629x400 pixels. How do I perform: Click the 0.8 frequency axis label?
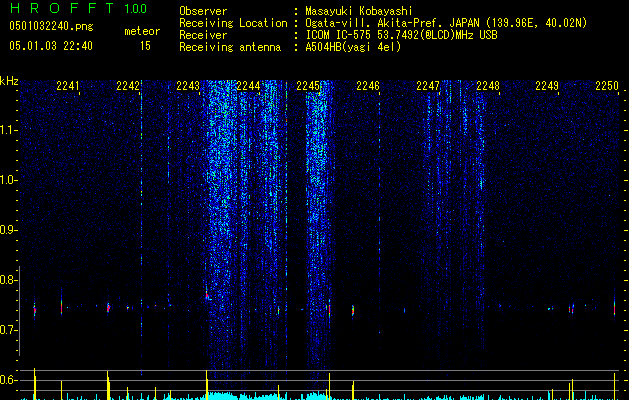(8, 280)
